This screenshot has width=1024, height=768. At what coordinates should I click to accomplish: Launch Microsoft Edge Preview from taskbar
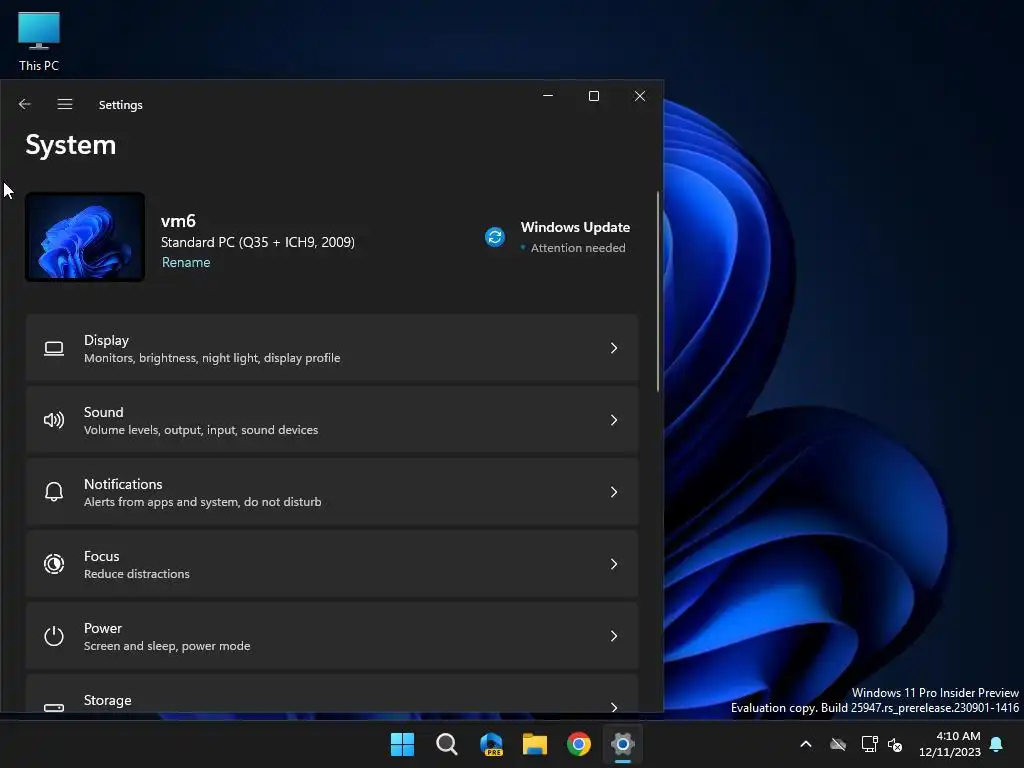tap(491, 744)
